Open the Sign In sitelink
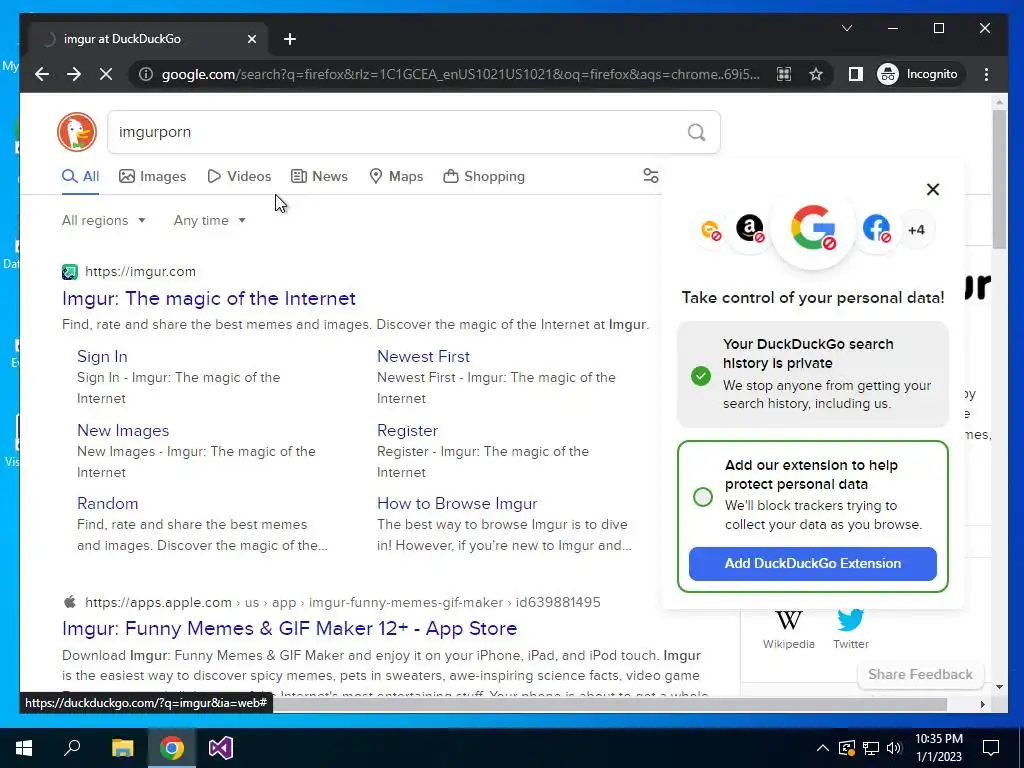 [x=102, y=357]
